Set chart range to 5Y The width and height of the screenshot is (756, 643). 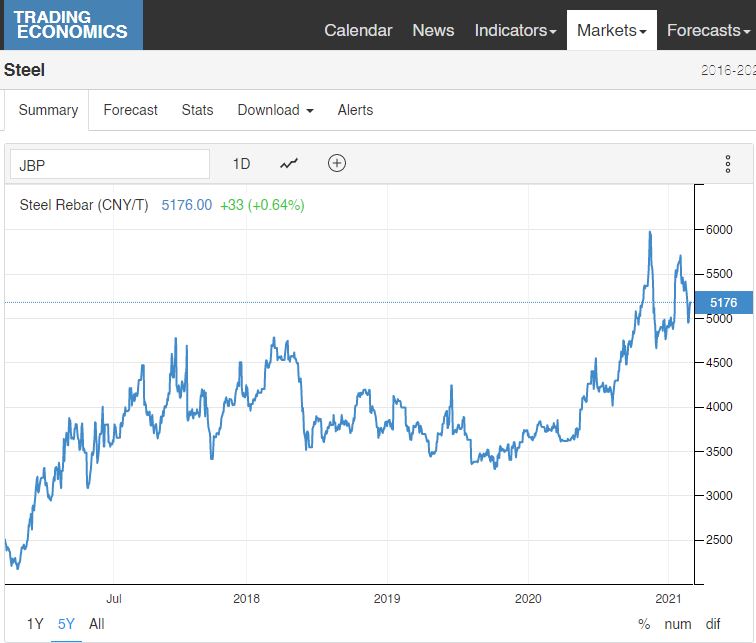pyautogui.click(x=66, y=624)
